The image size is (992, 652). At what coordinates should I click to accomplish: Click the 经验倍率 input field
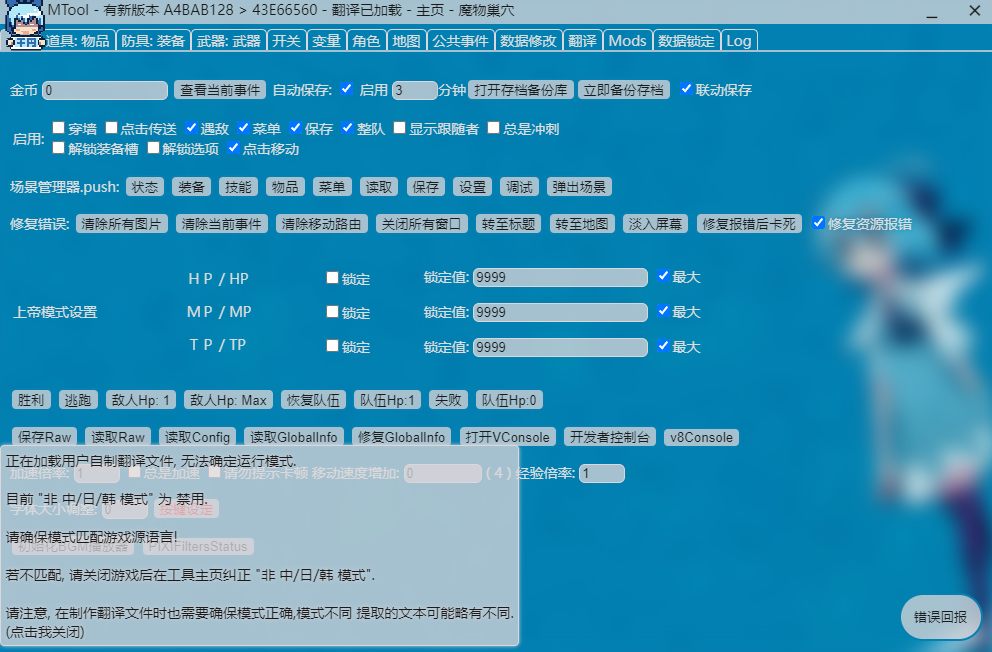(x=602, y=473)
